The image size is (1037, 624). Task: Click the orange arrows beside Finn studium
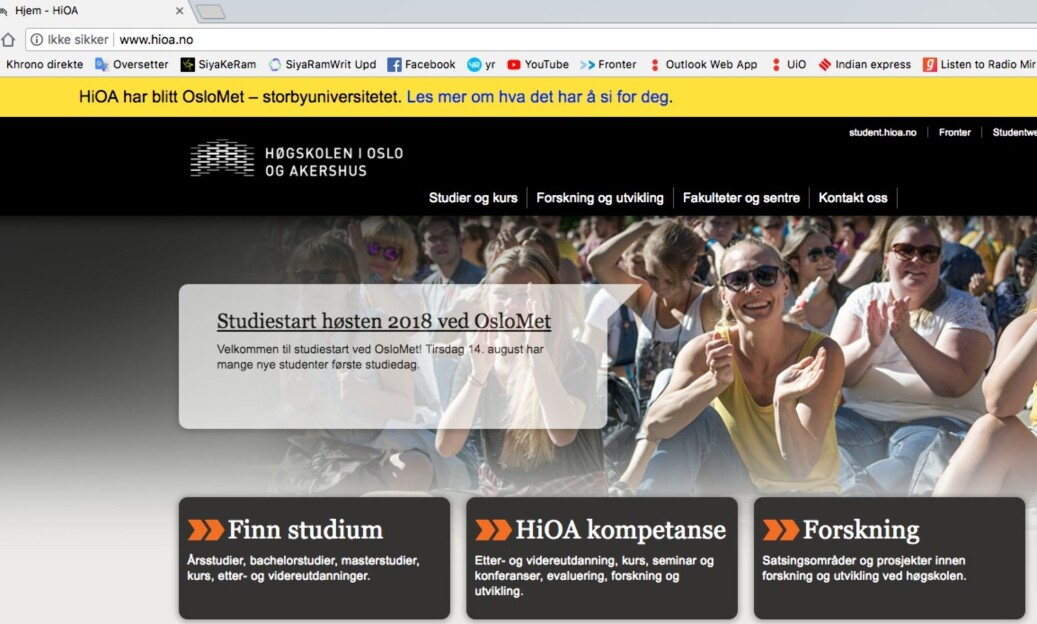(x=206, y=529)
